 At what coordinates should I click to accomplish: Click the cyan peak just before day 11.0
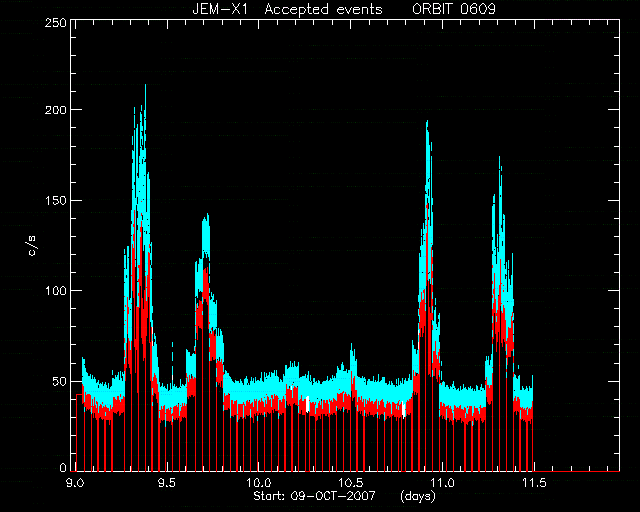pos(427,123)
